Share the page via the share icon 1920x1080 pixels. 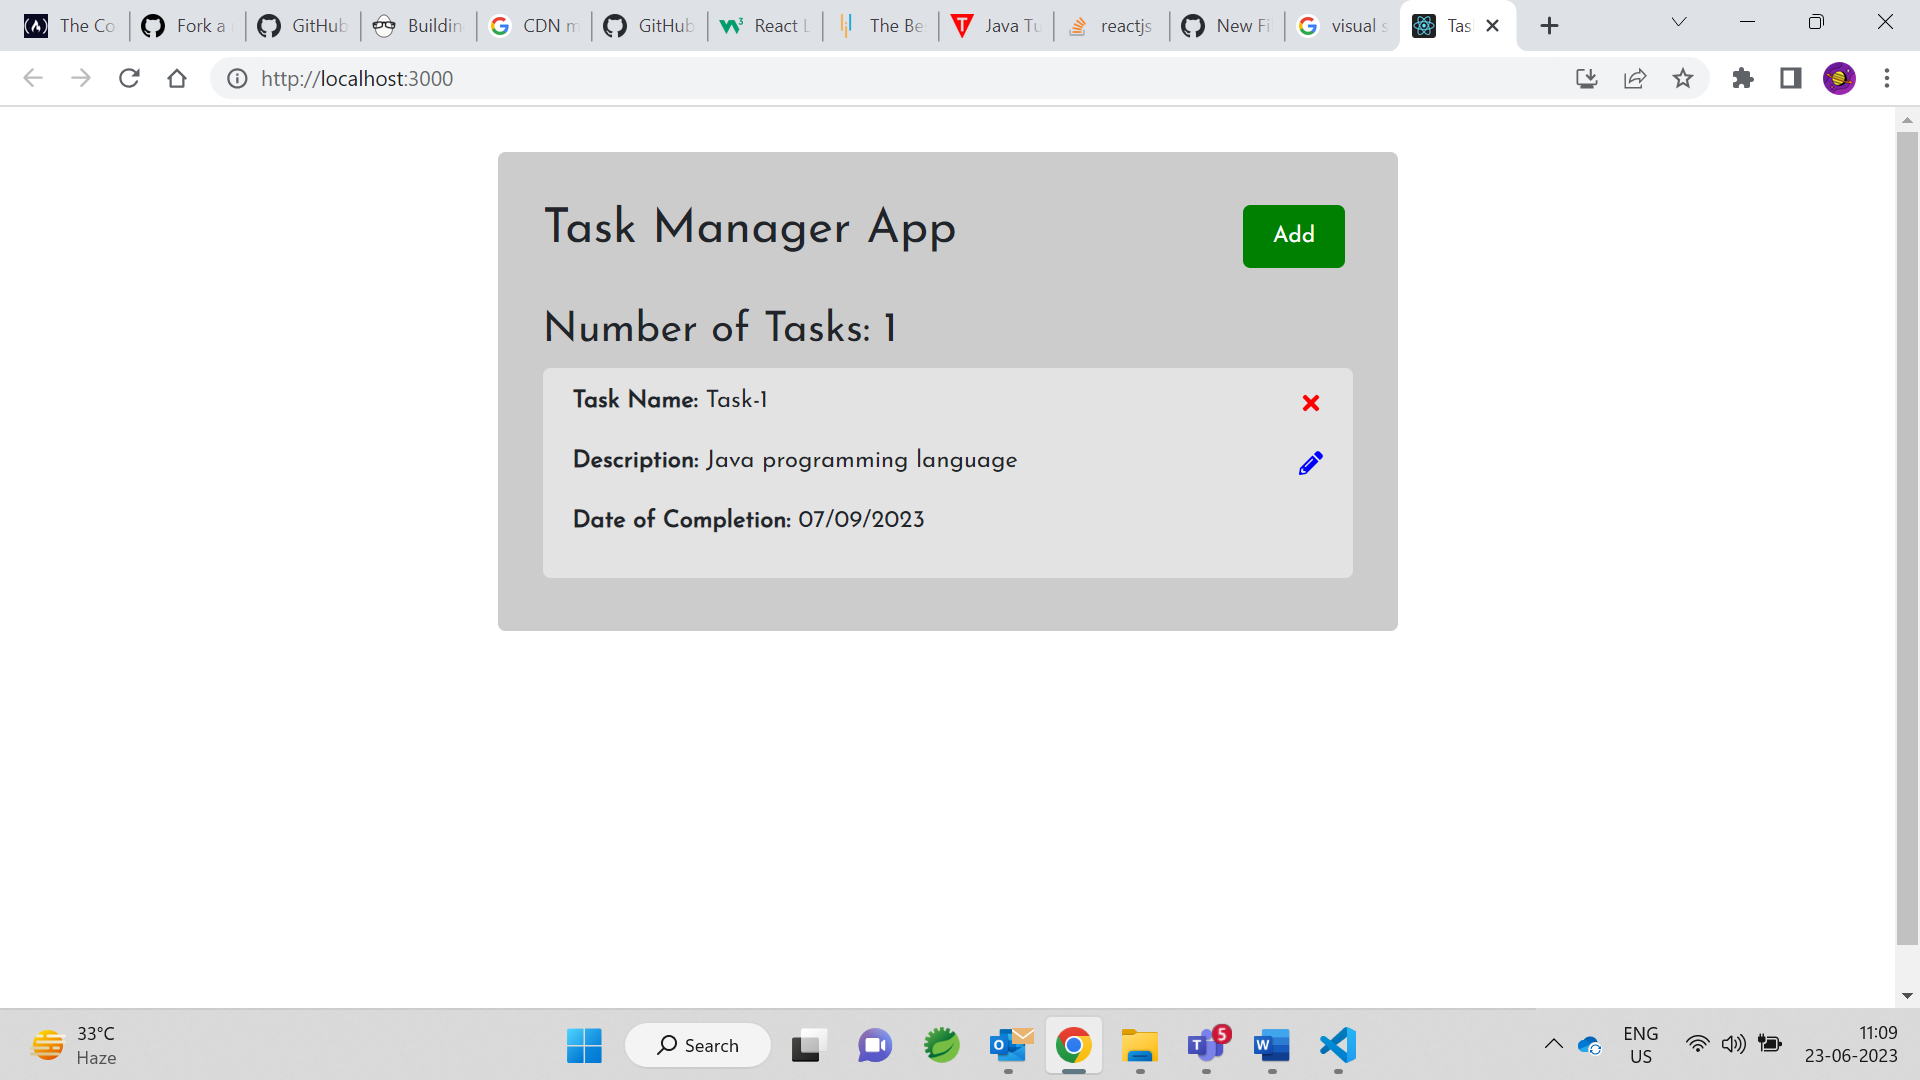coord(1634,78)
